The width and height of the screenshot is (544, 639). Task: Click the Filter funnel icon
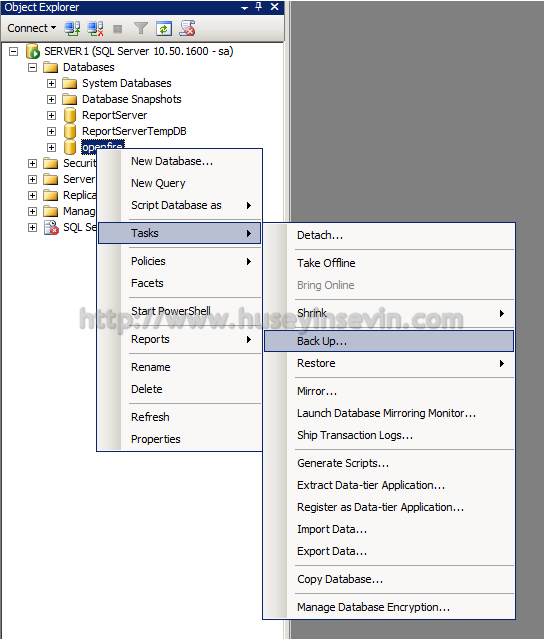pyautogui.click(x=141, y=29)
